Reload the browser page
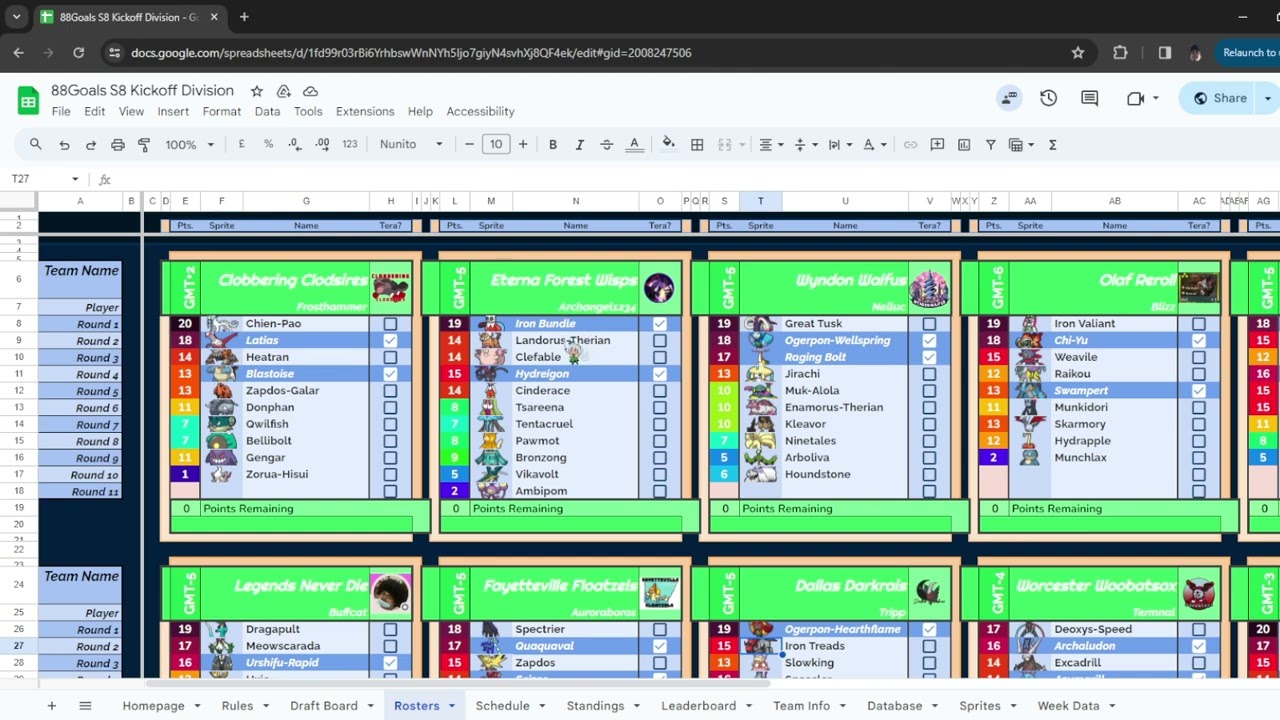 (79, 53)
